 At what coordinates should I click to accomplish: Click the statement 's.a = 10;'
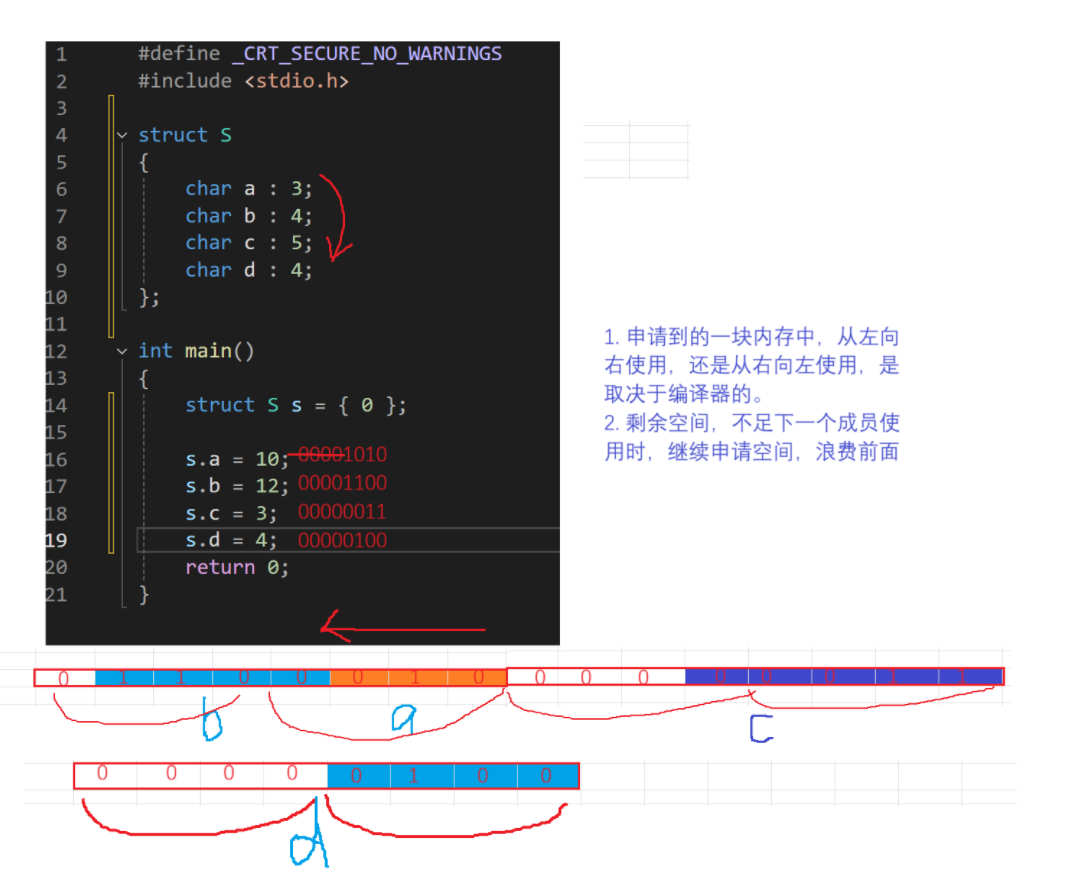237,459
